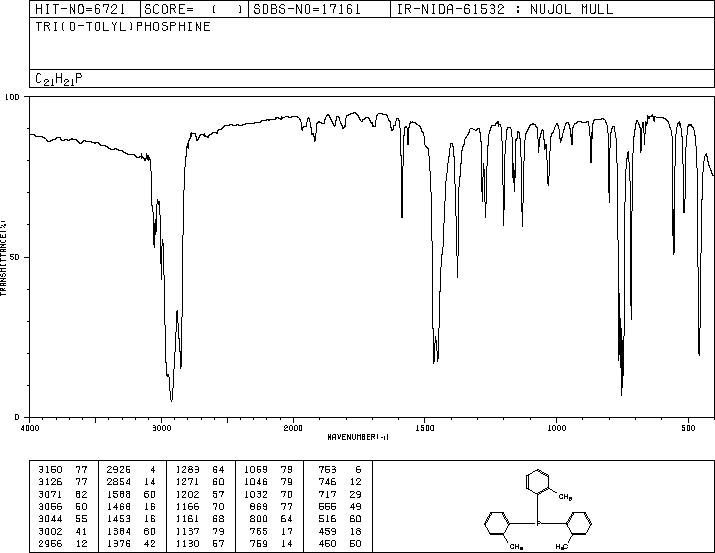Click the 1000 wavenumber axis label
The width and height of the screenshot is (715, 553).
[x=556, y=428]
